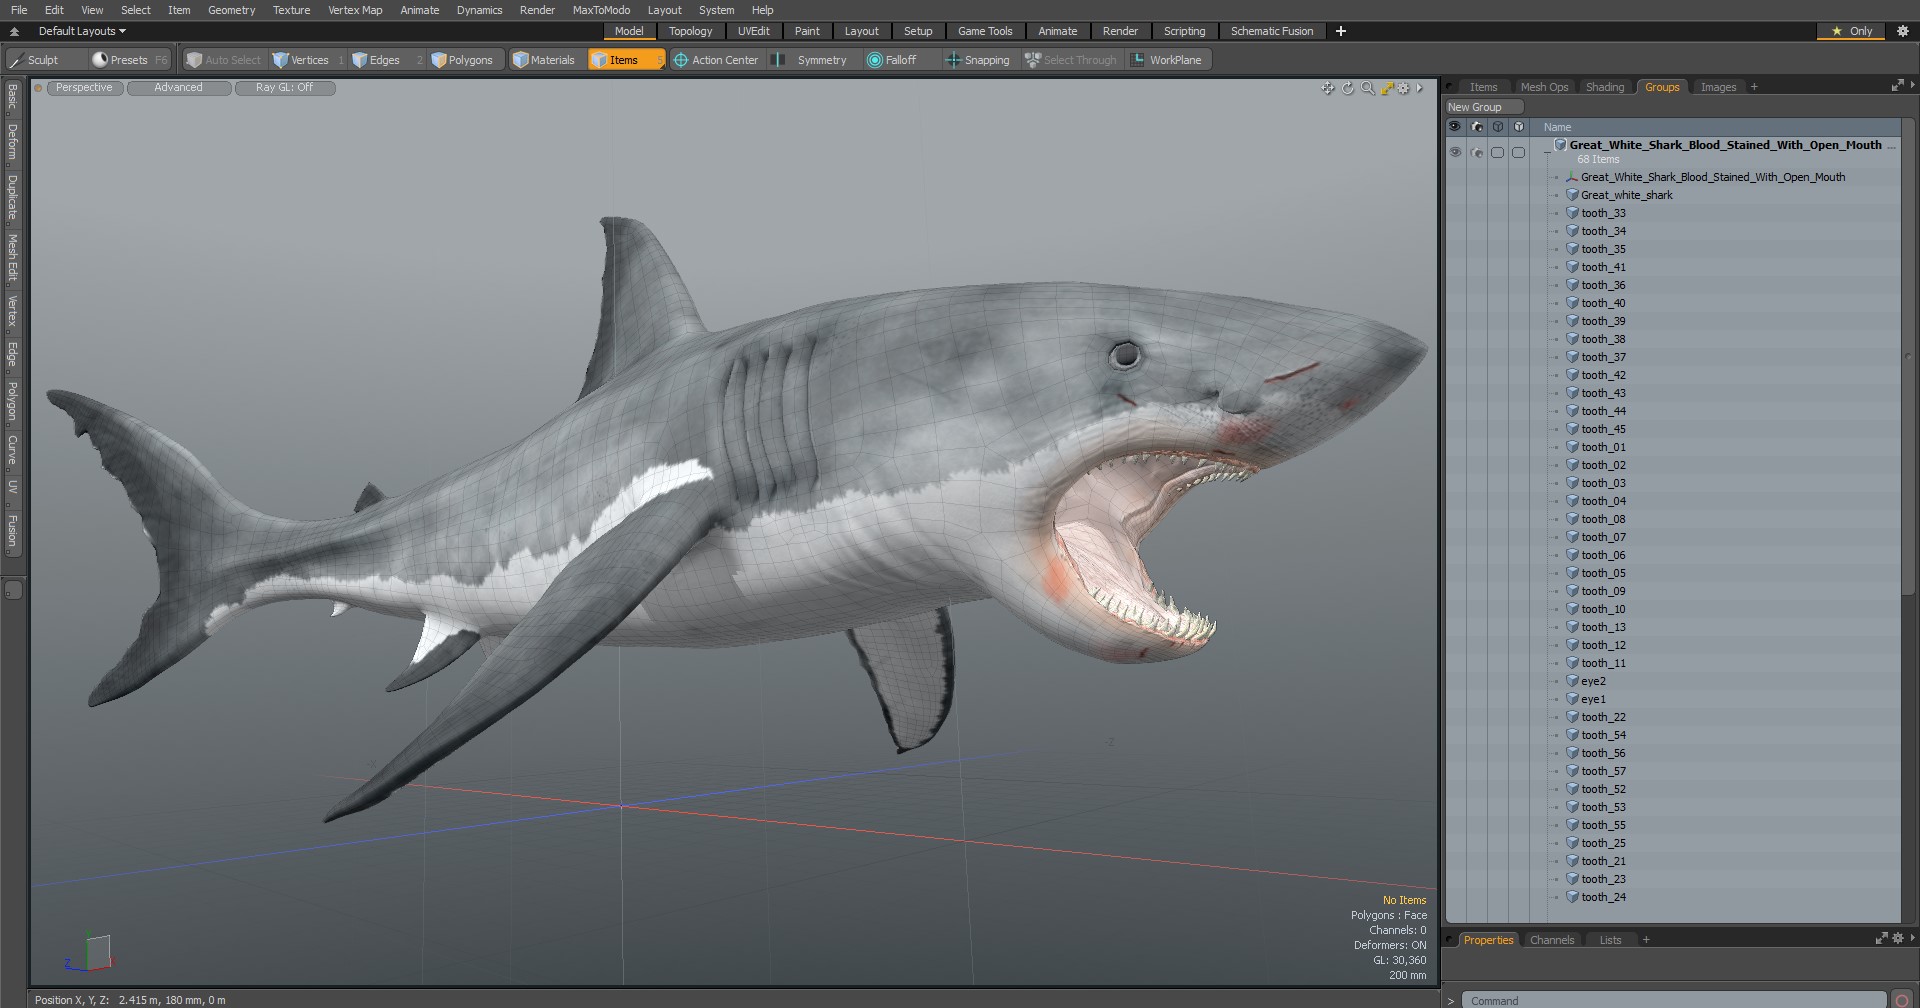Open layout settings gear at top right
This screenshot has height=1008, width=1920.
(x=1902, y=31)
